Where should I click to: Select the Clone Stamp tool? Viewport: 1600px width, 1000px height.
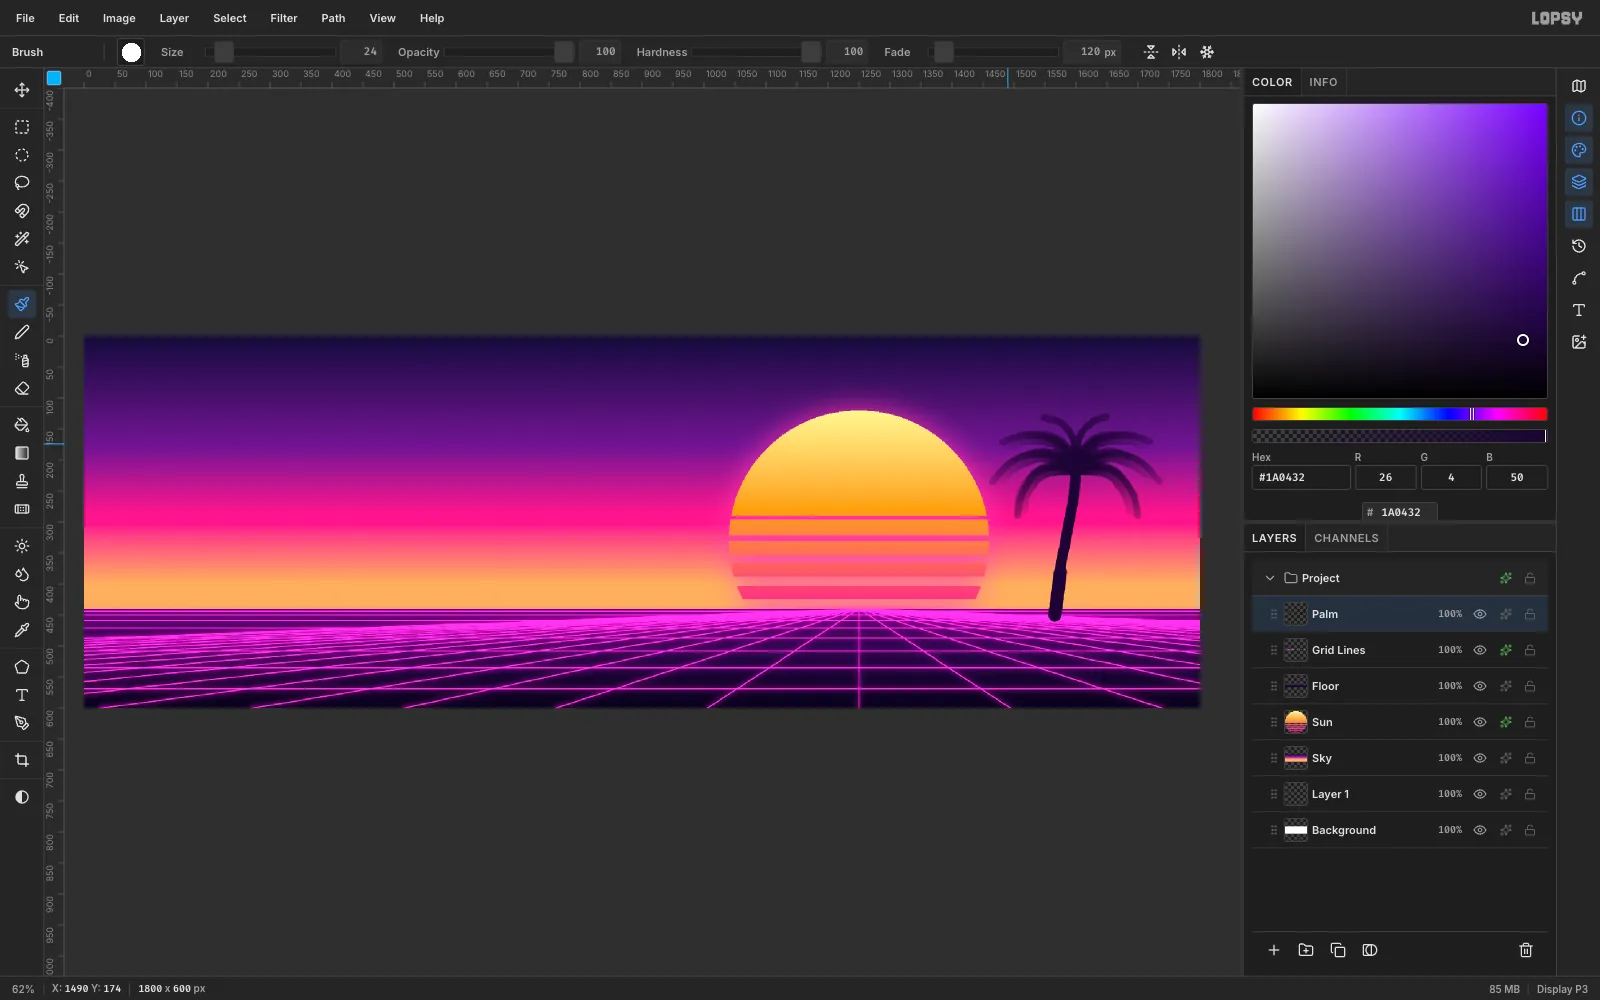(22, 481)
